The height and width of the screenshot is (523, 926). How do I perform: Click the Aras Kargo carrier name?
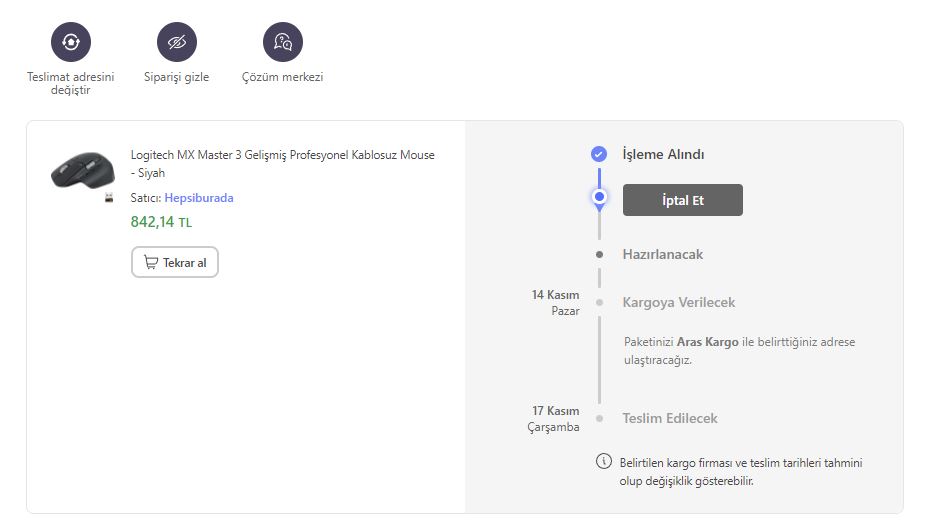click(x=707, y=342)
